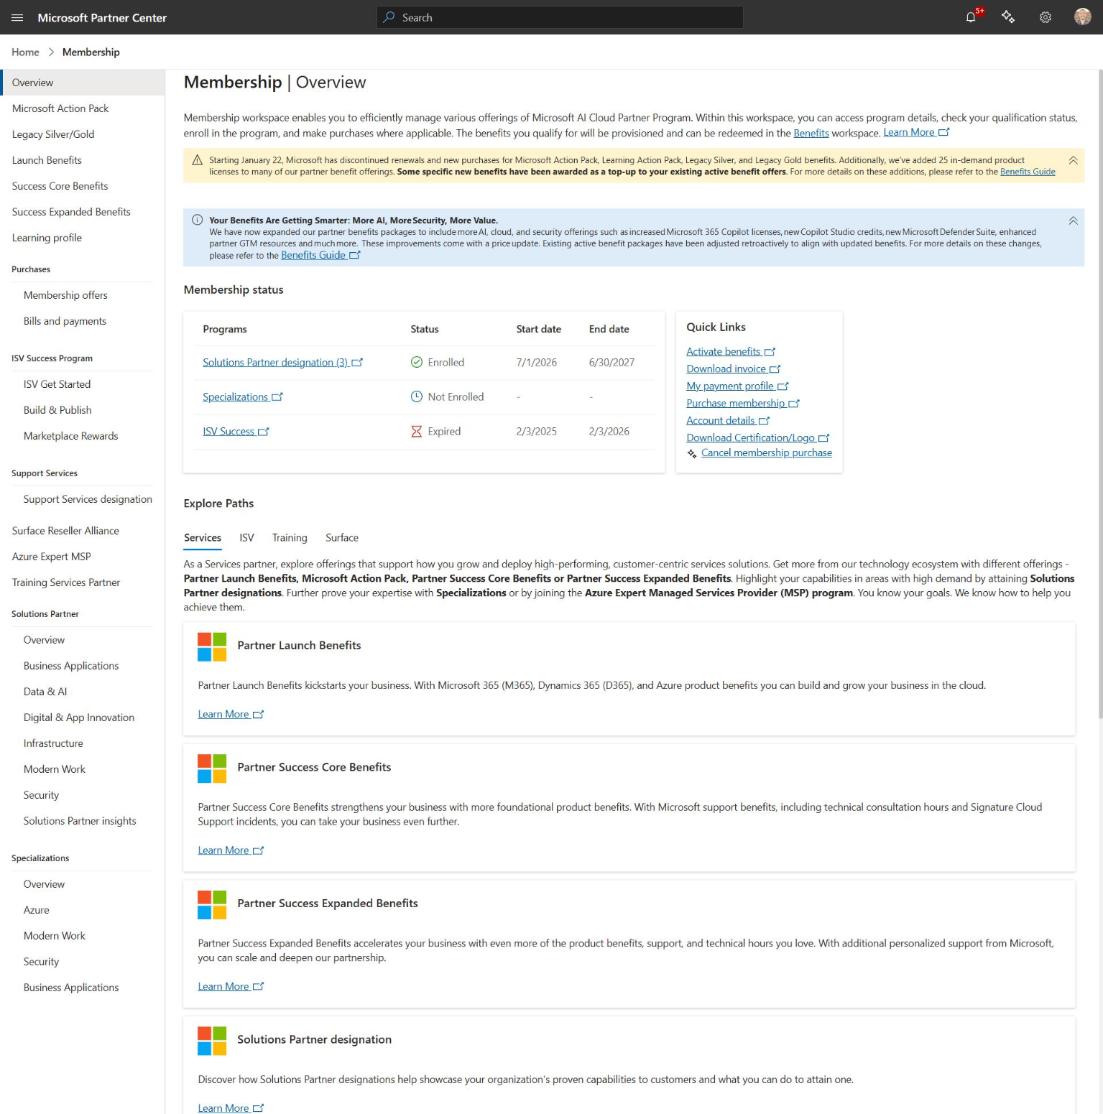This screenshot has height=1114, width=1103.
Task: Open the user profile avatar
Action: coord(1082,17)
